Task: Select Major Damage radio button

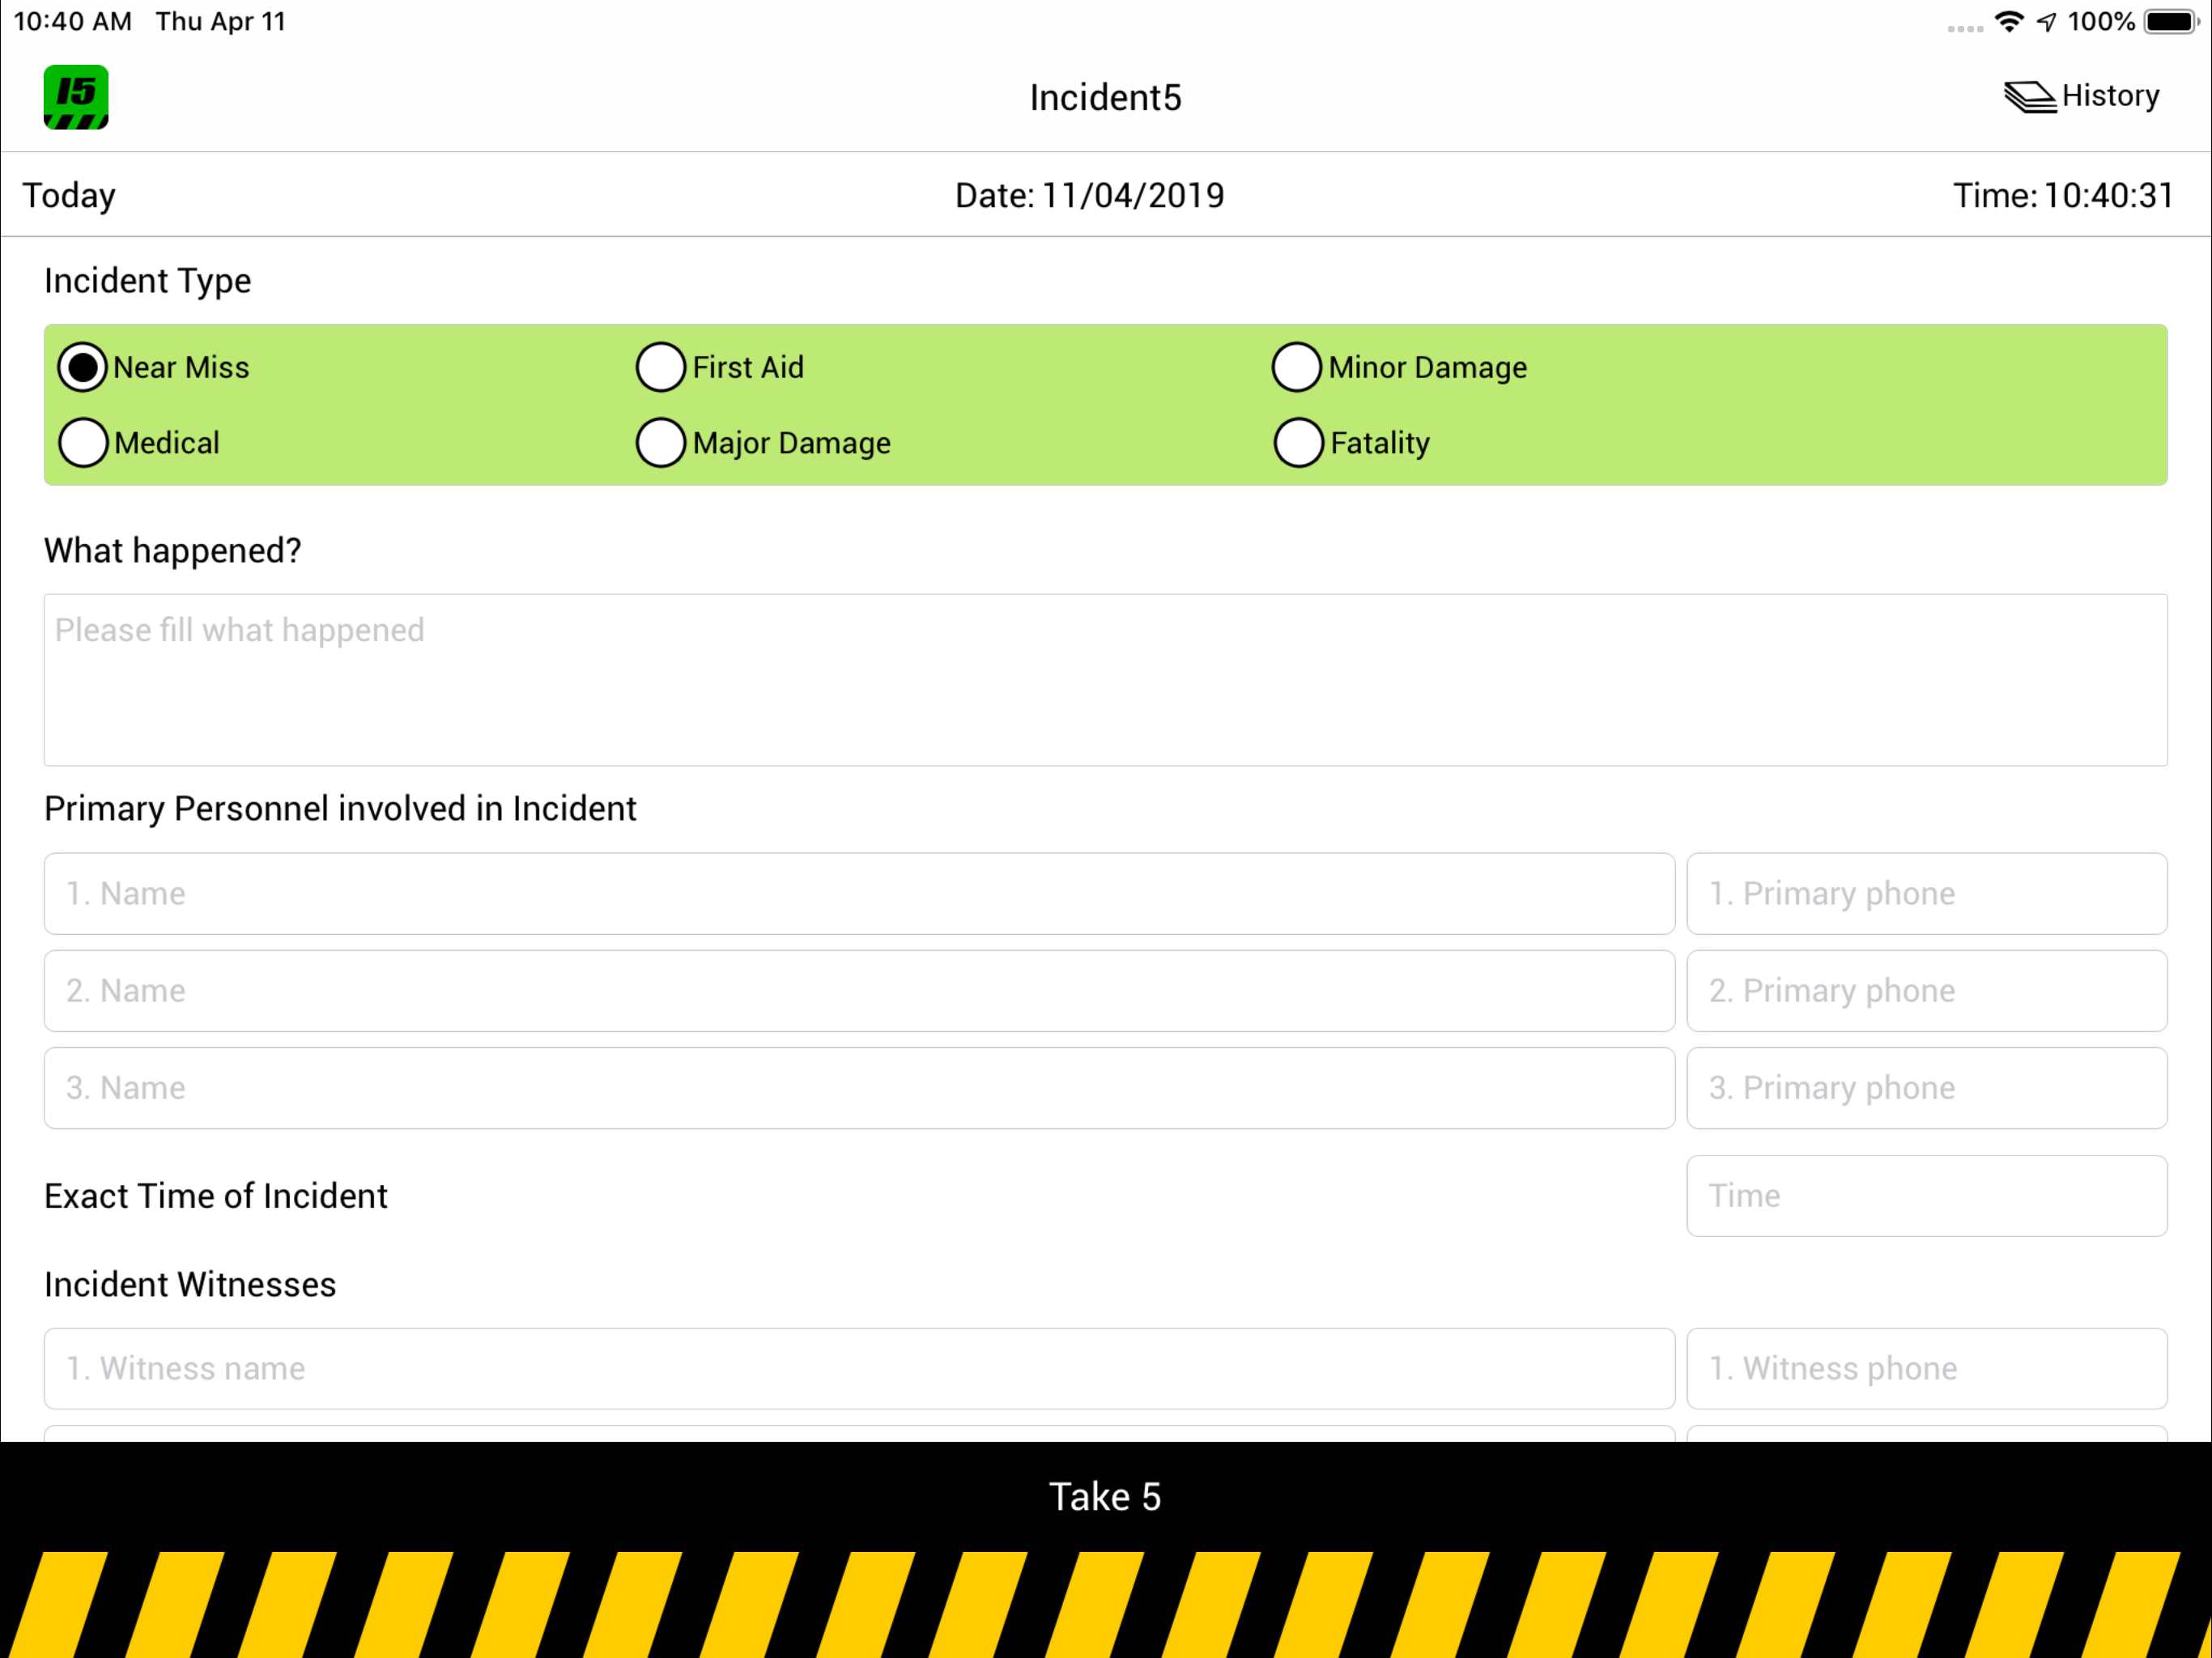Action: point(661,442)
